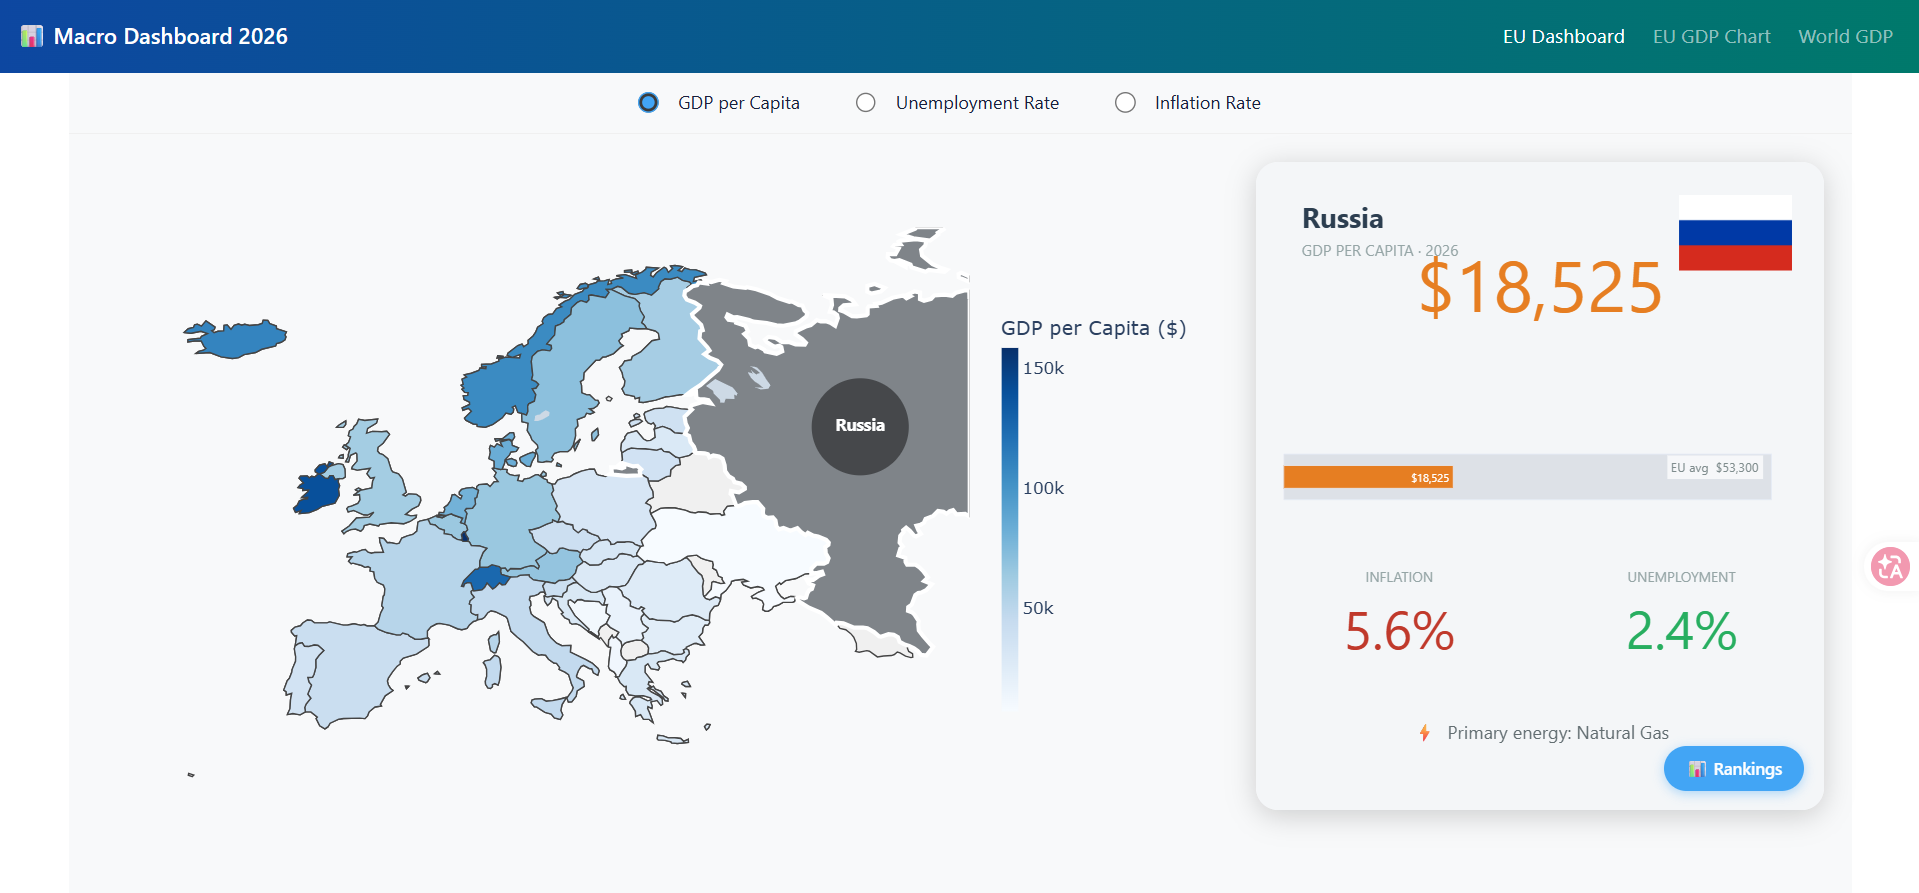Click the GDP per Capita color scale
The height and width of the screenshot is (893, 1919).
[1010, 527]
